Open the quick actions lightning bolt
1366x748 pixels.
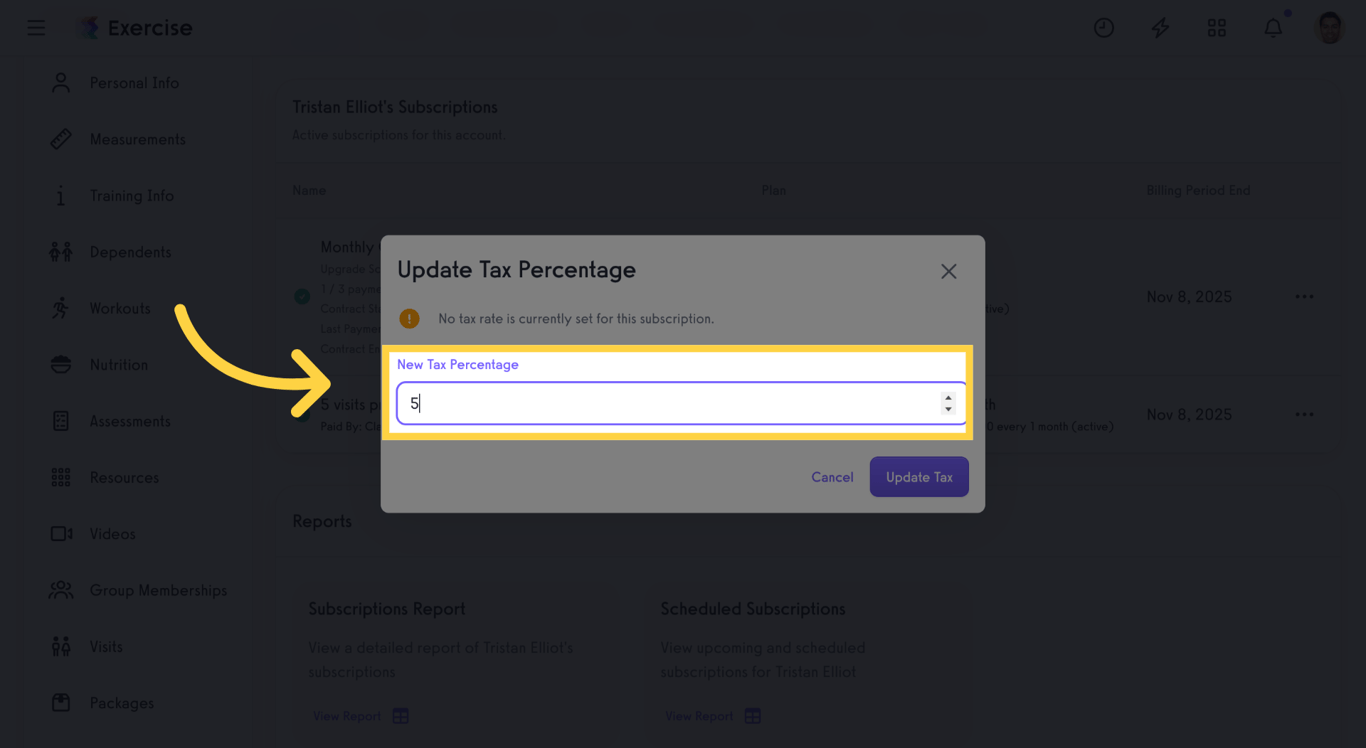point(1160,27)
